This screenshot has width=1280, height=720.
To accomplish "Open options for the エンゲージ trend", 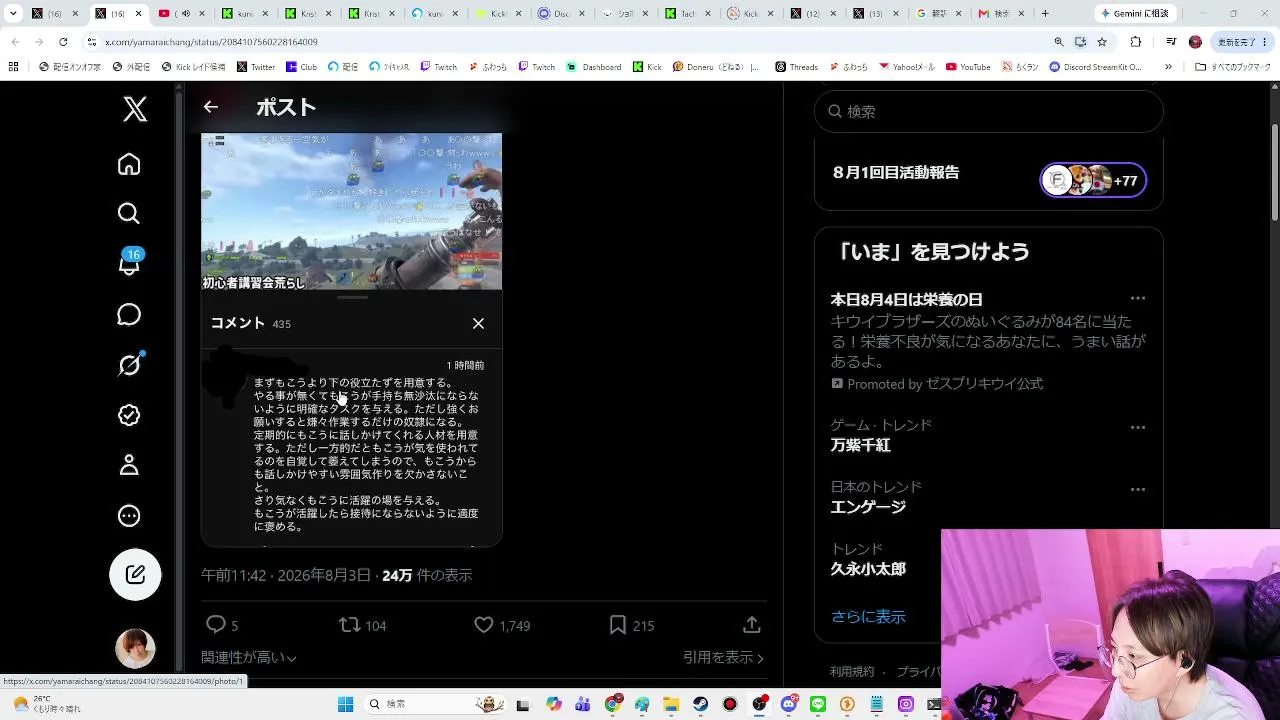I will pyautogui.click(x=1137, y=489).
